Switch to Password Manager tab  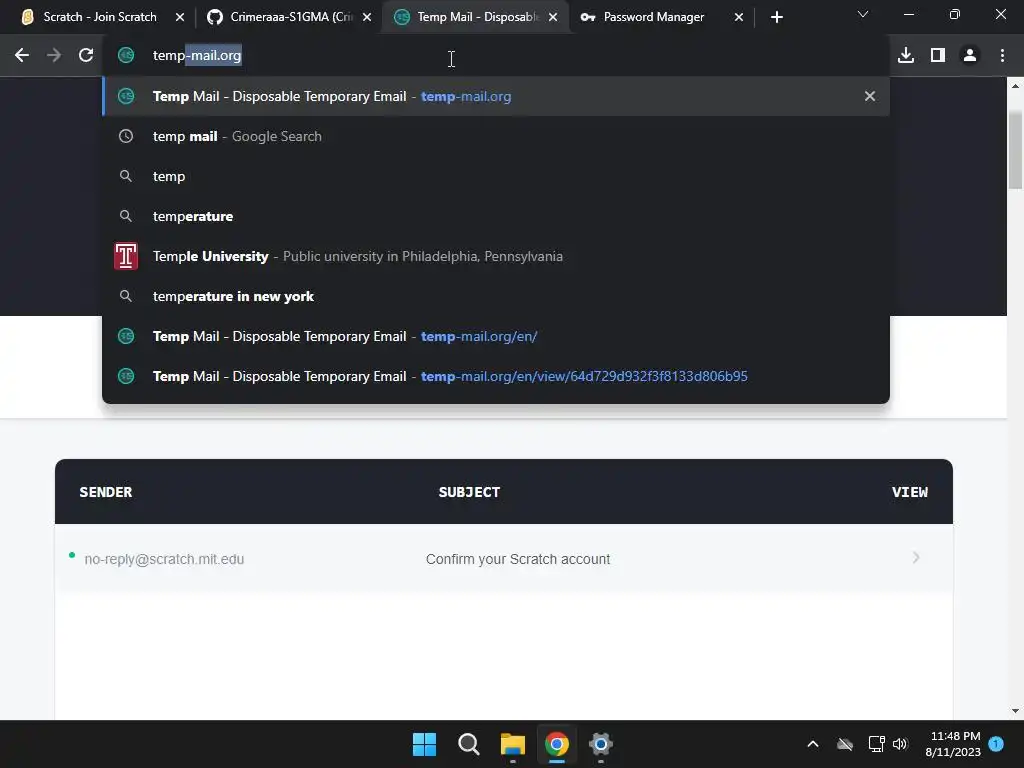tap(662, 17)
